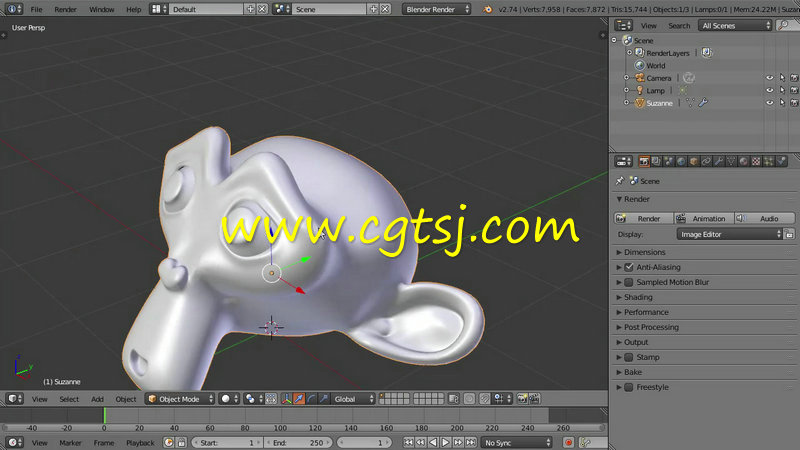Open the Object properties tab (orange cube)
The height and width of the screenshot is (450, 800).
[693, 162]
